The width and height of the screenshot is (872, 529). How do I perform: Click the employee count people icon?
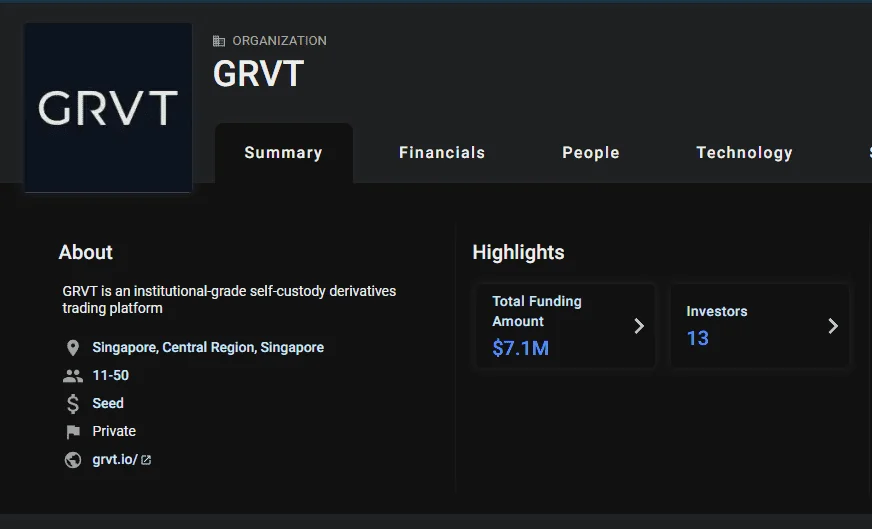pos(73,377)
